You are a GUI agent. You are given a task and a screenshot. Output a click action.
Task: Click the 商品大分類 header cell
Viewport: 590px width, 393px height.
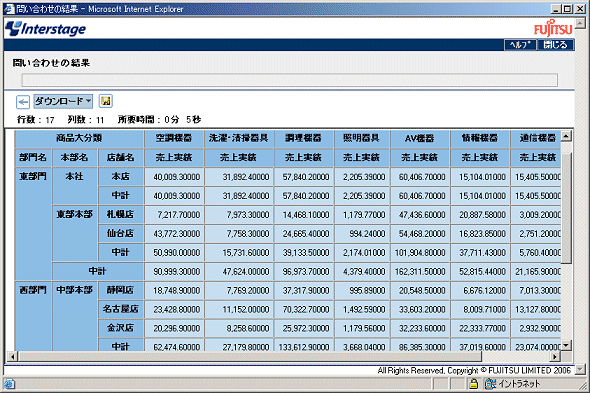click(79, 138)
